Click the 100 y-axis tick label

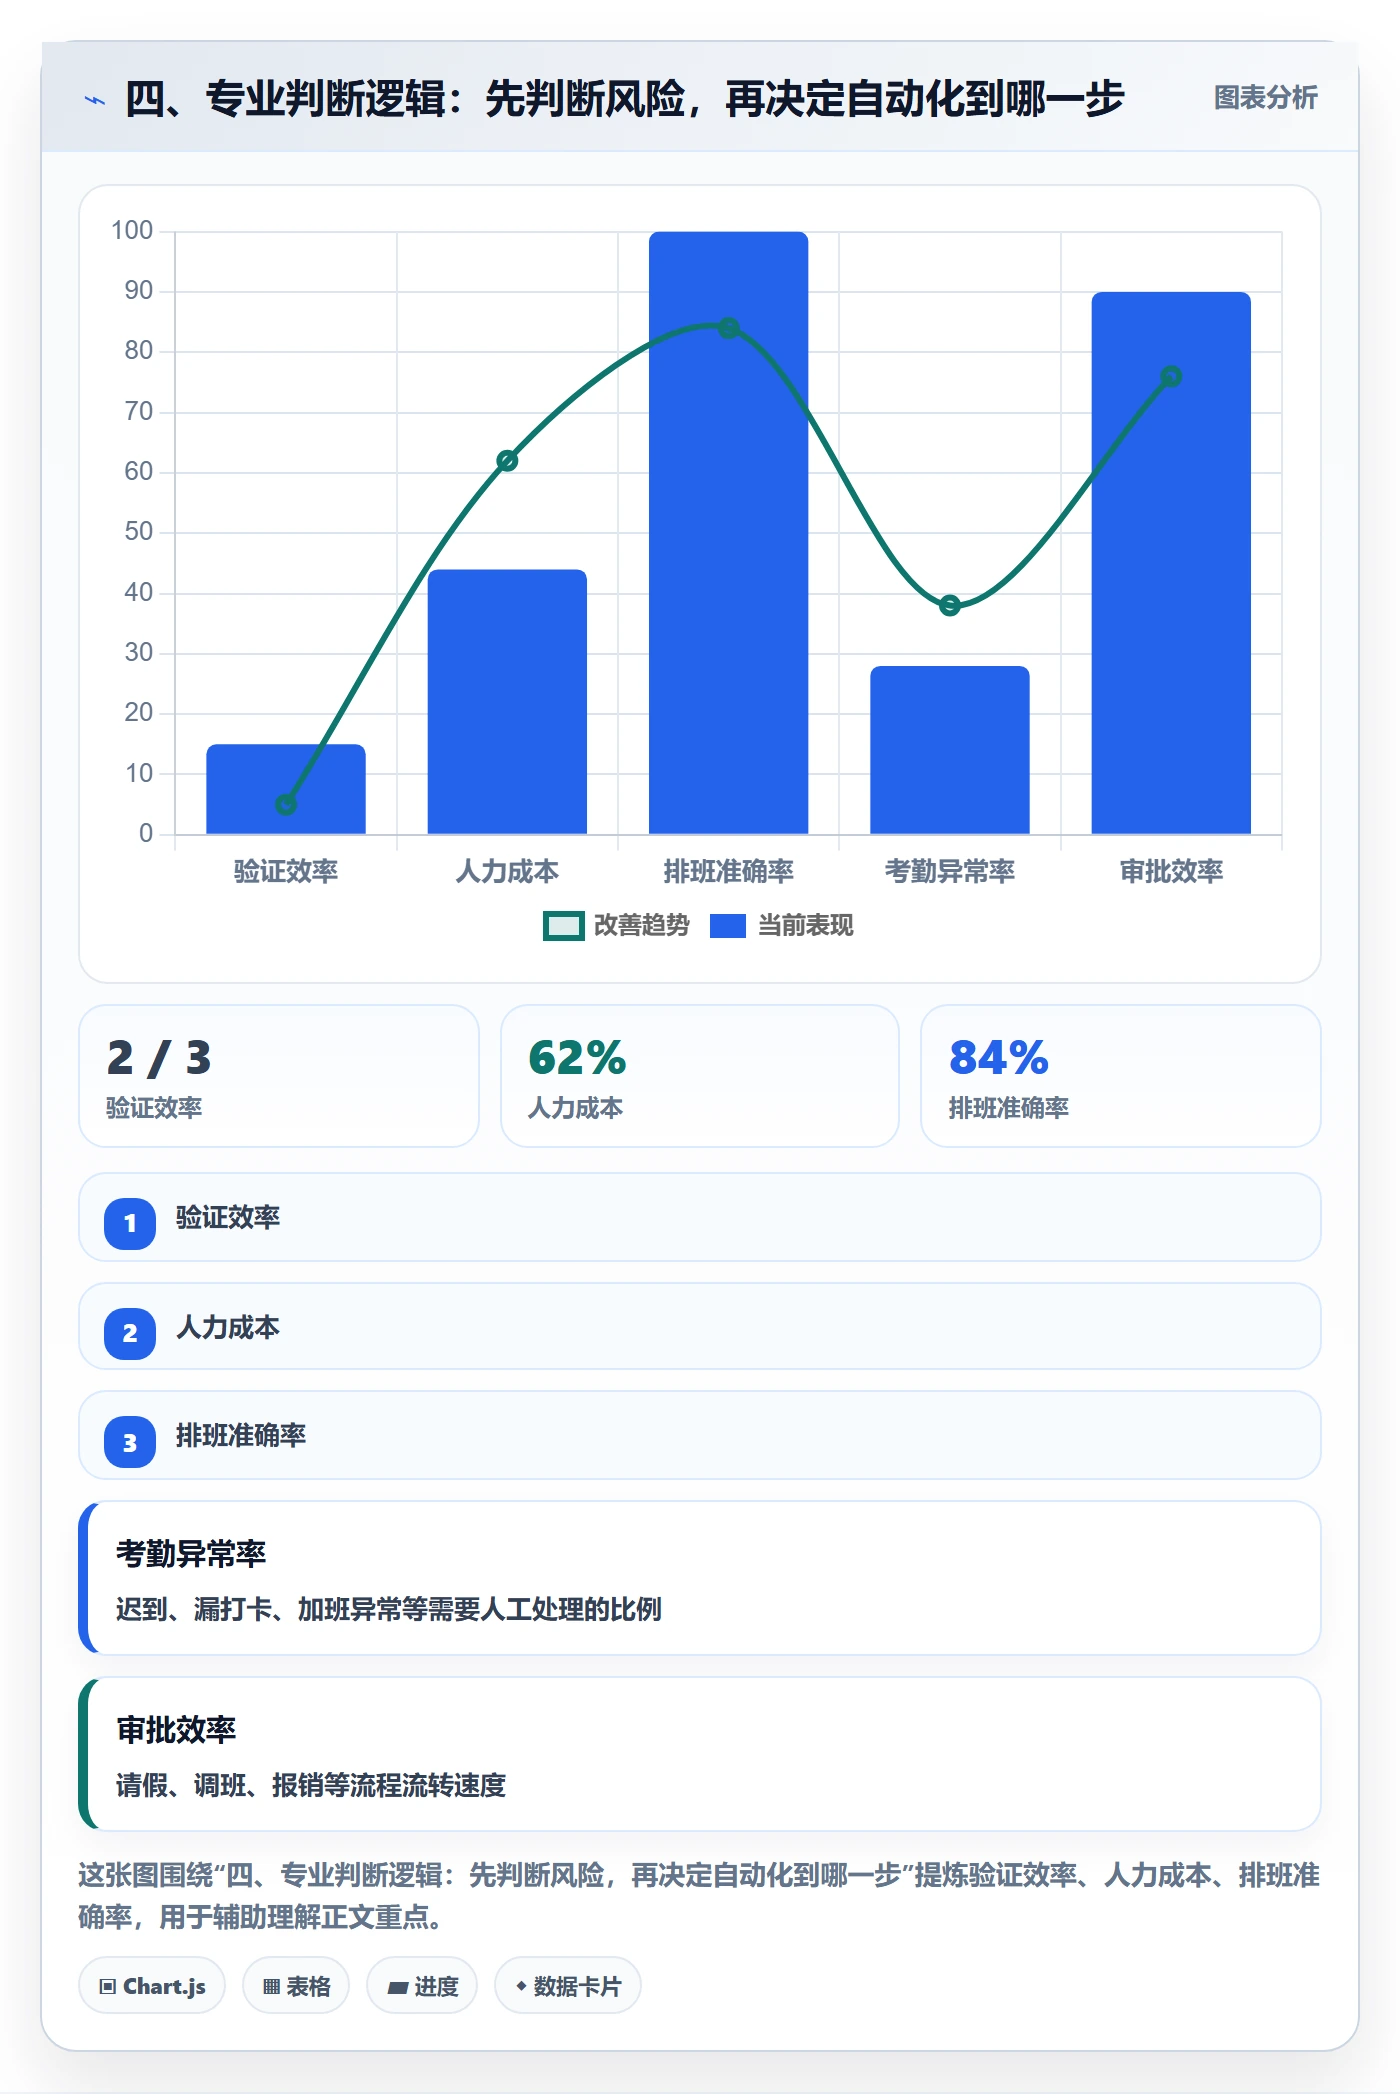pos(132,231)
